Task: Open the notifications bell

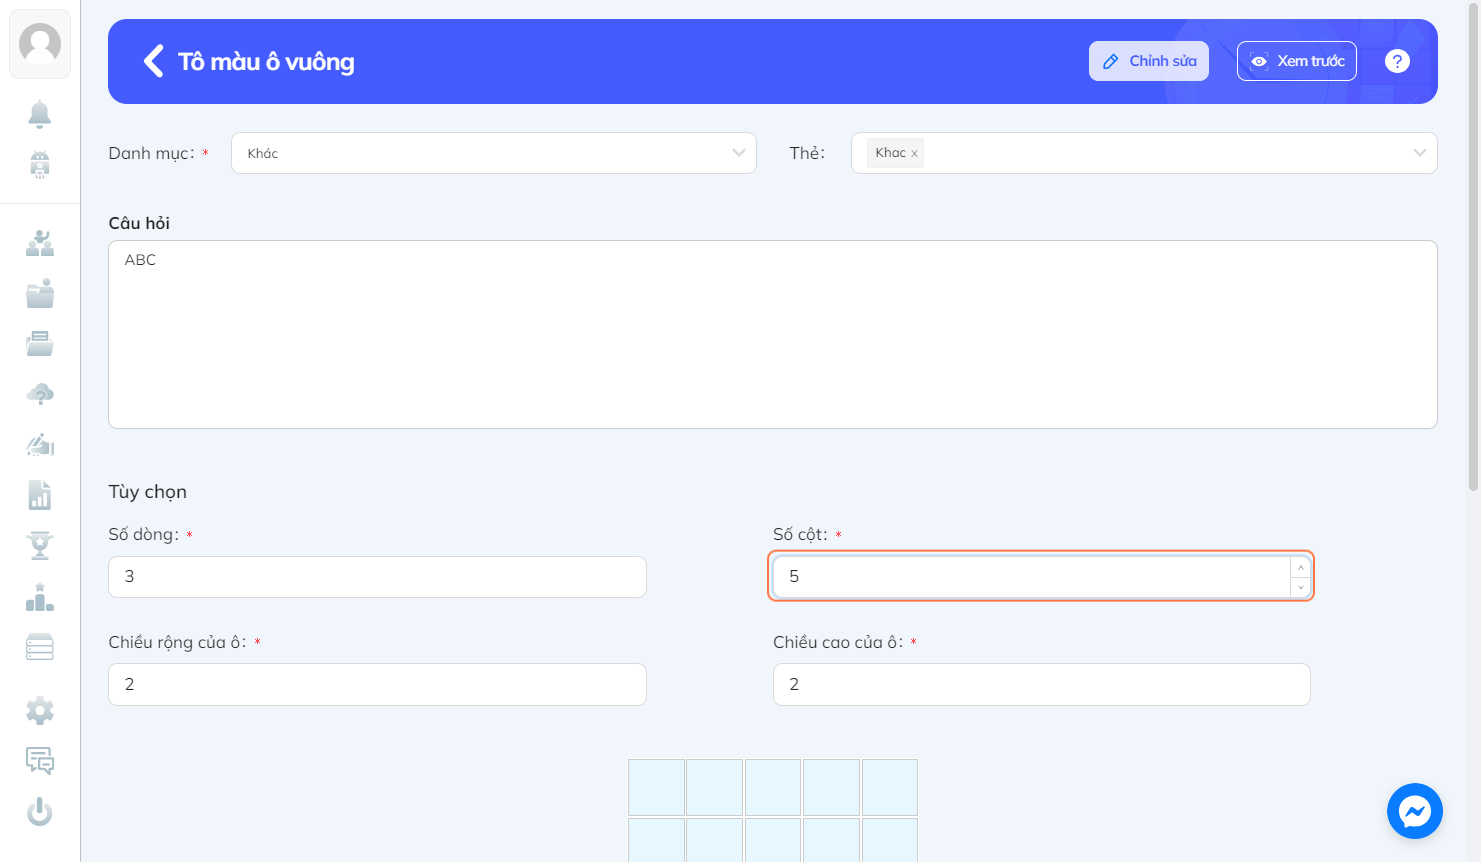Action: [x=40, y=114]
